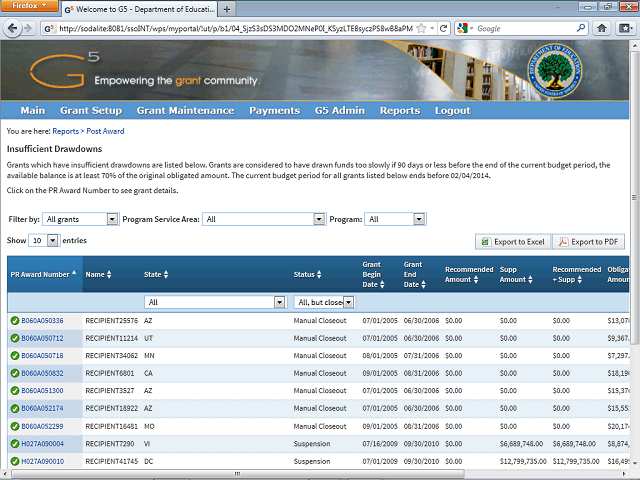Click the Google search input field

click(526, 28)
